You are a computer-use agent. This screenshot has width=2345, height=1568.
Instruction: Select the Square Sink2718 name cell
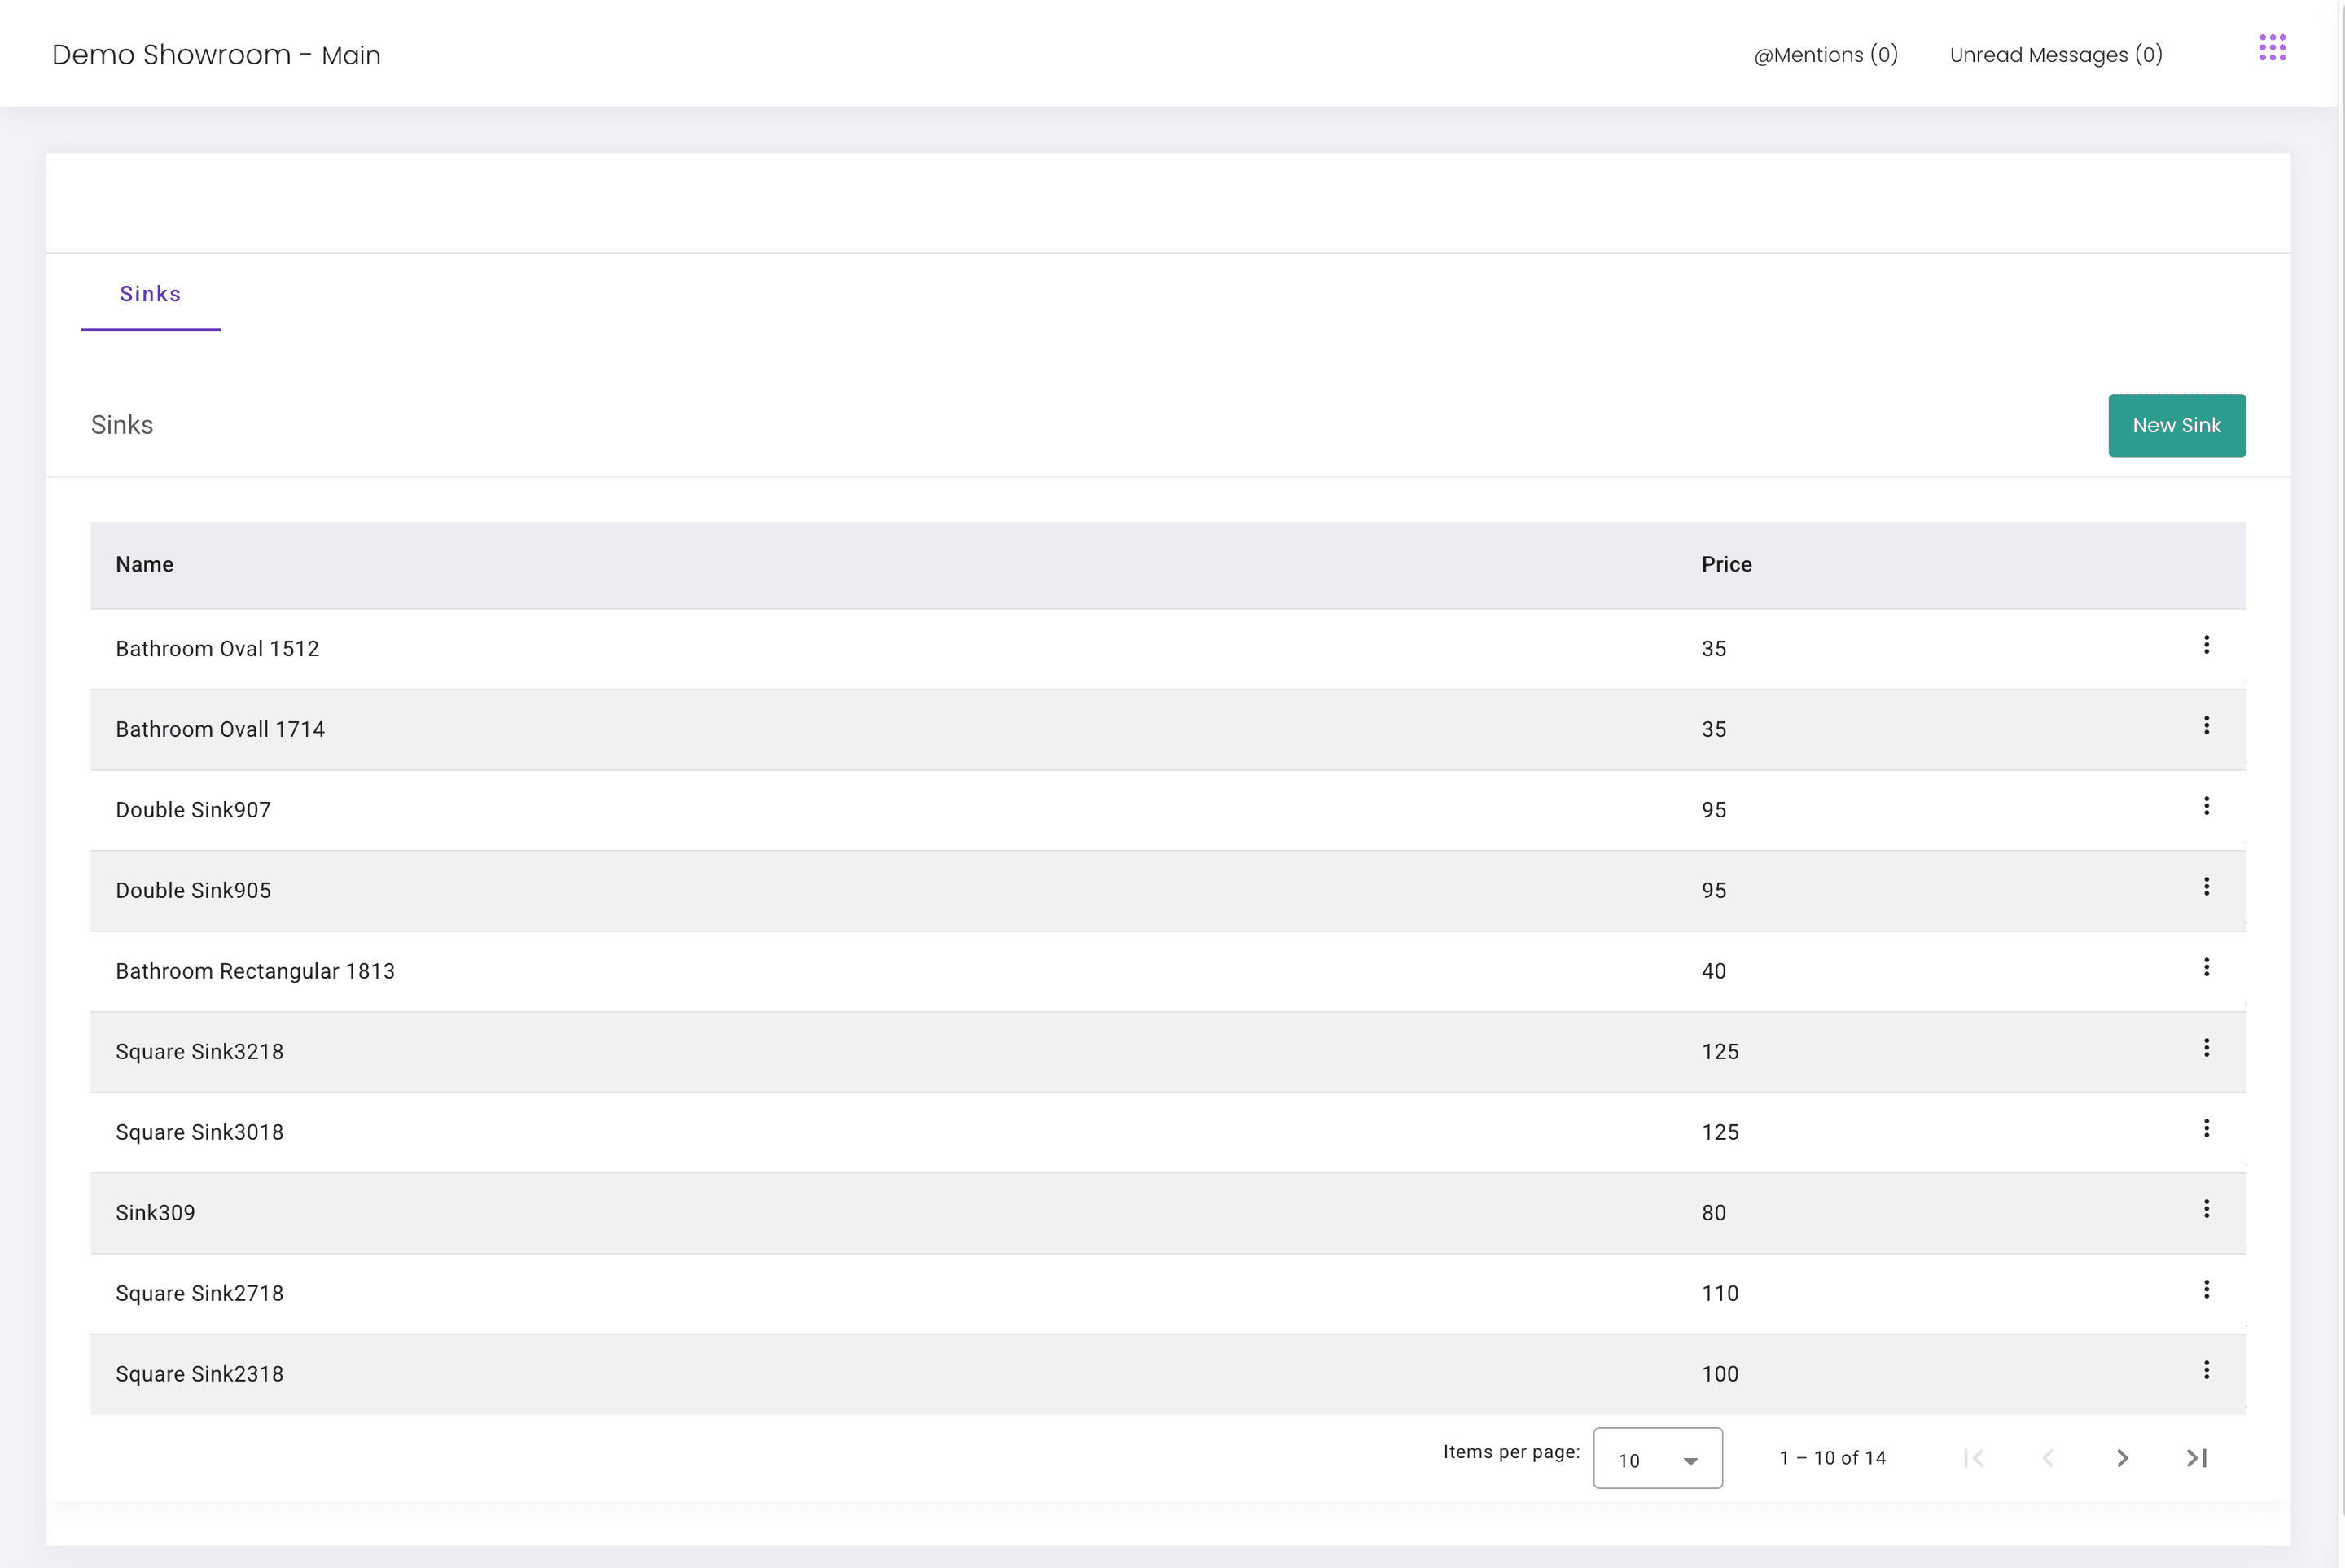tap(199, 1294)
